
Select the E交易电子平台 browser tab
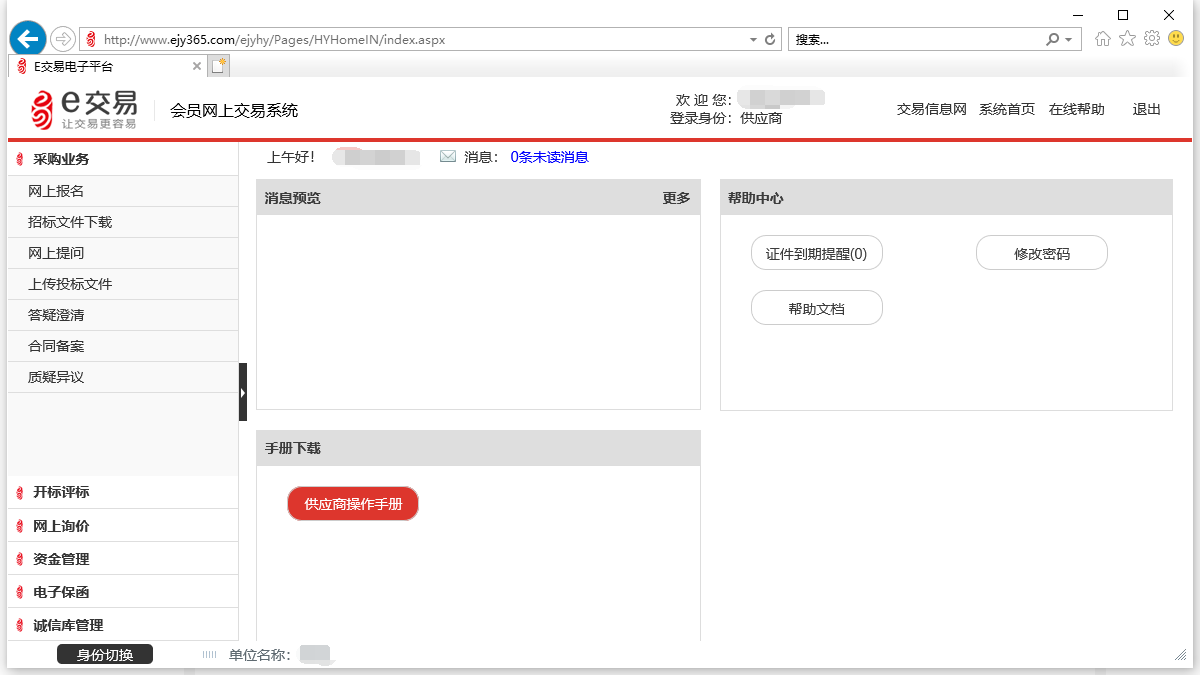coord(108,67)
